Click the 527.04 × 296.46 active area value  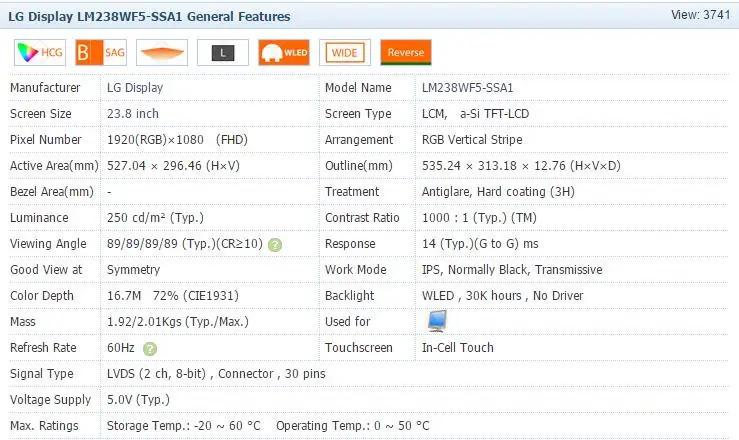pos(173,166)
